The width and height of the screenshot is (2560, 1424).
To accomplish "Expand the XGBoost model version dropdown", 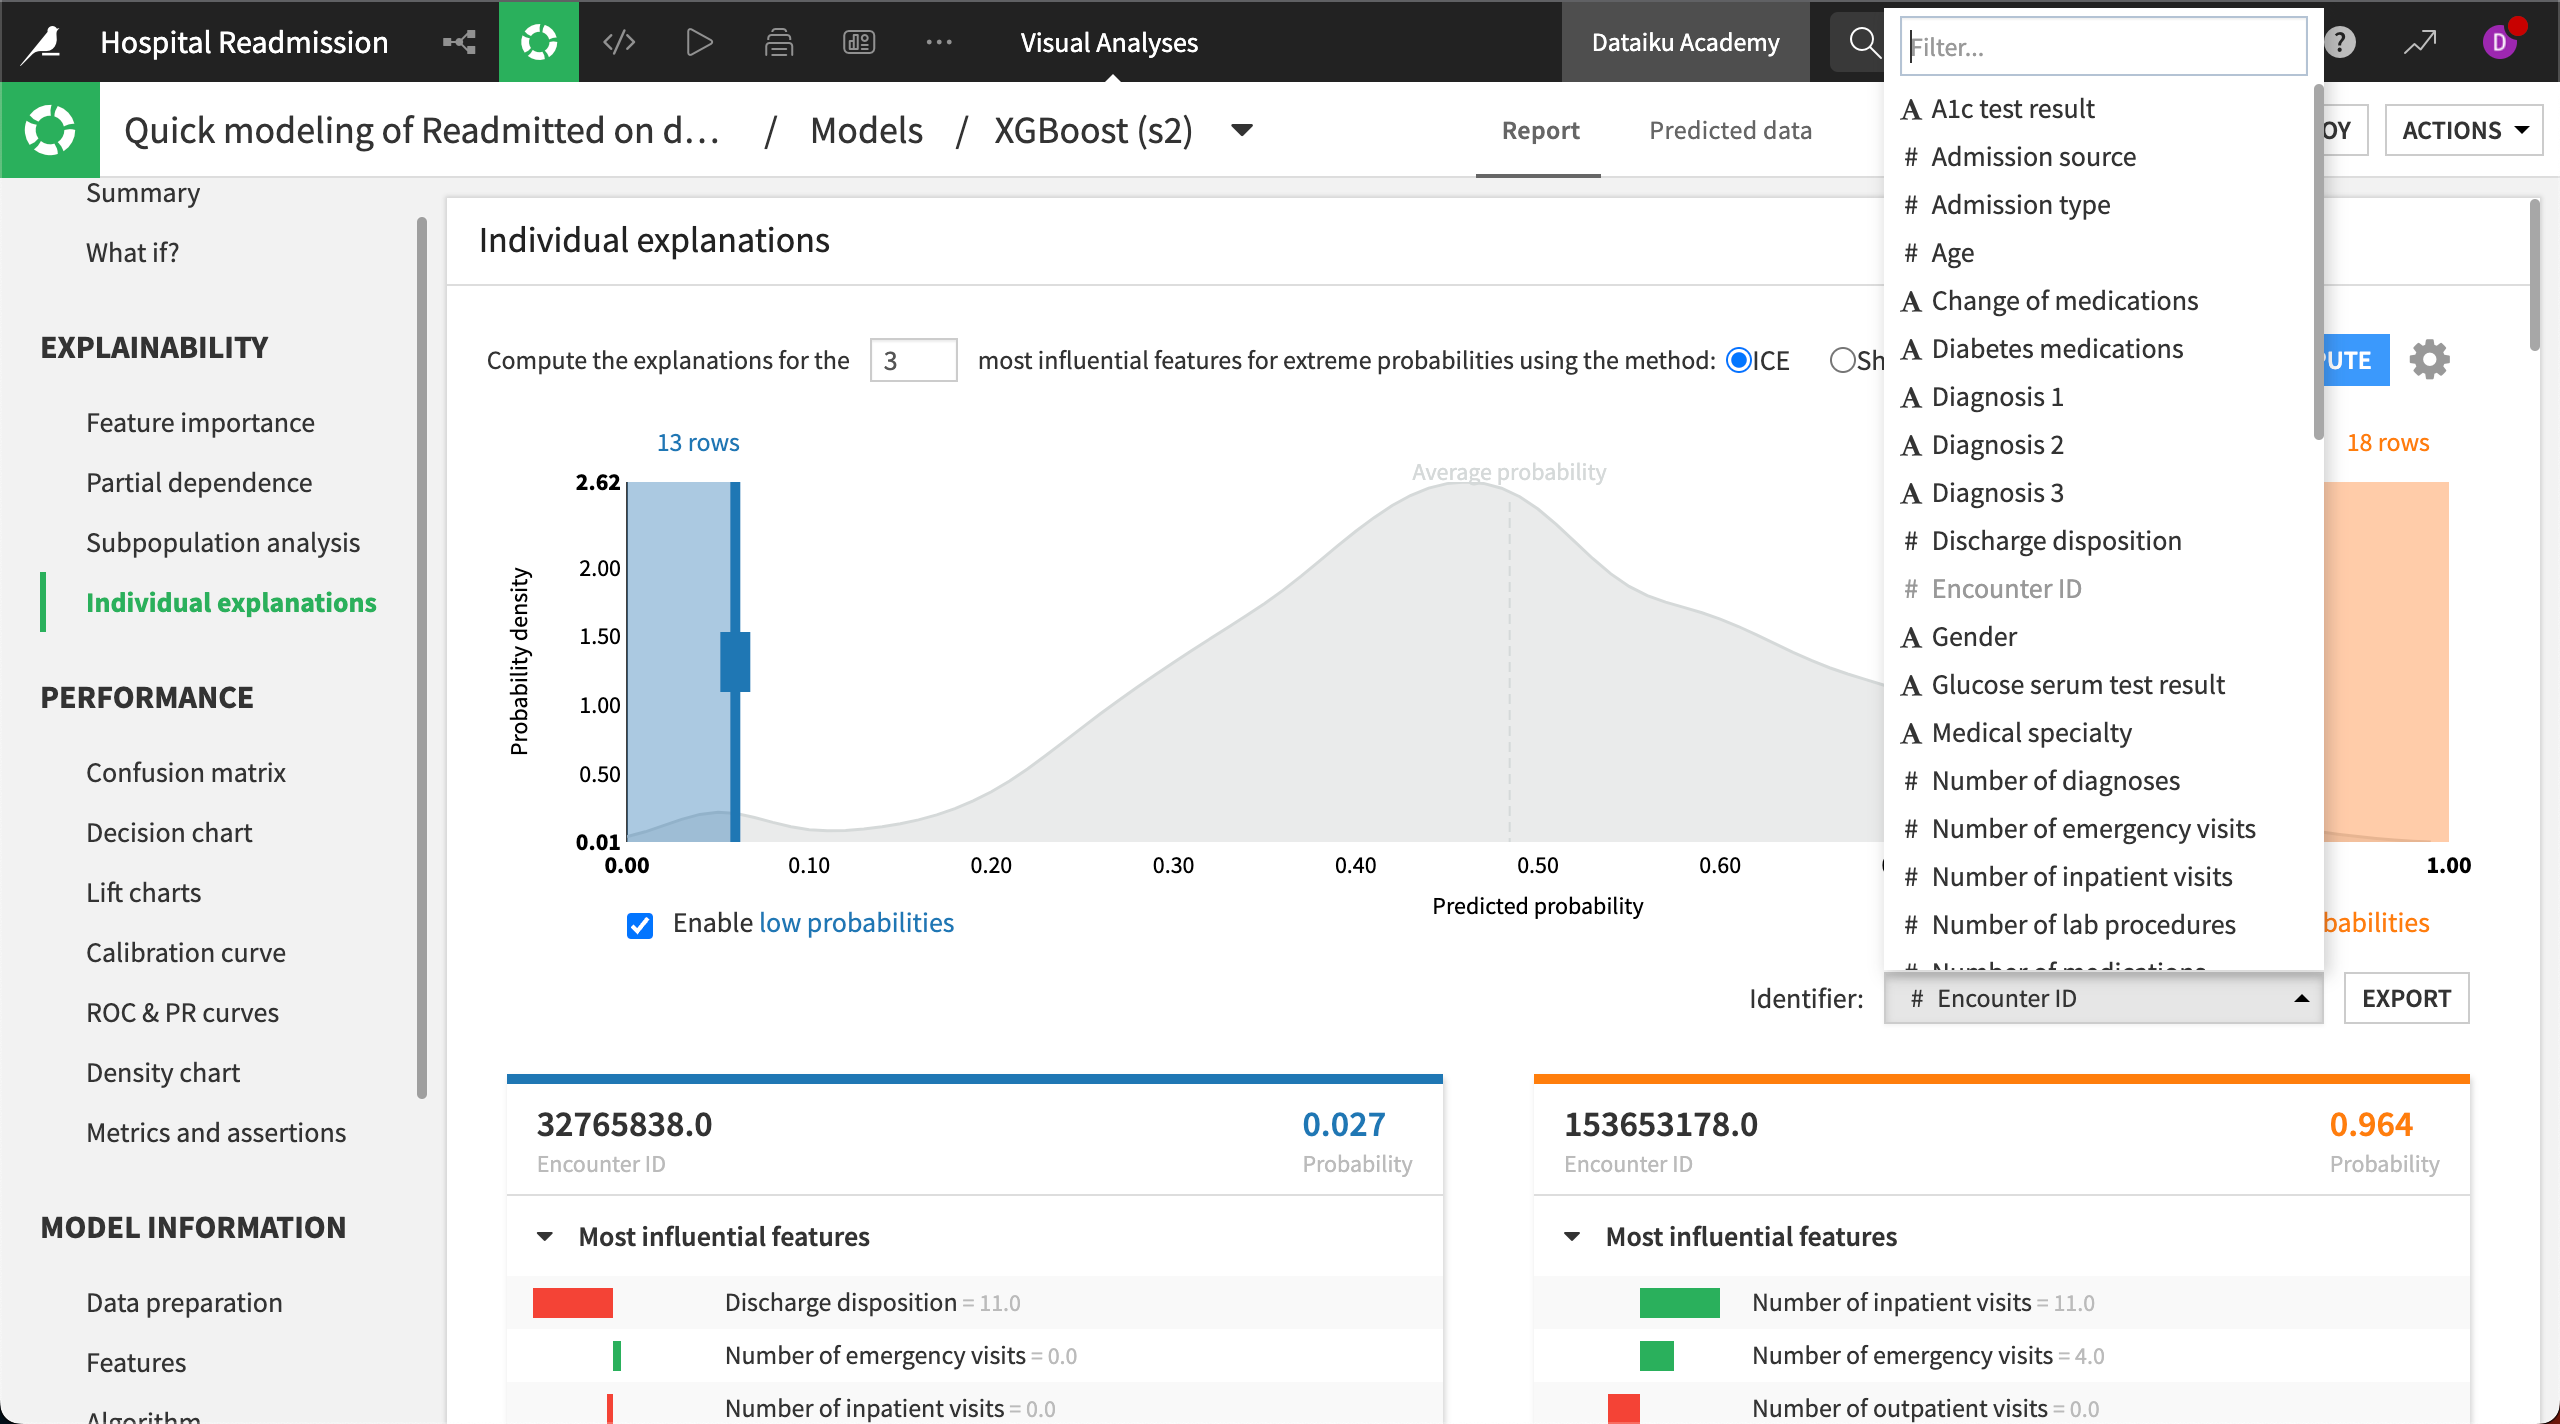I will tap(1247, 128).
